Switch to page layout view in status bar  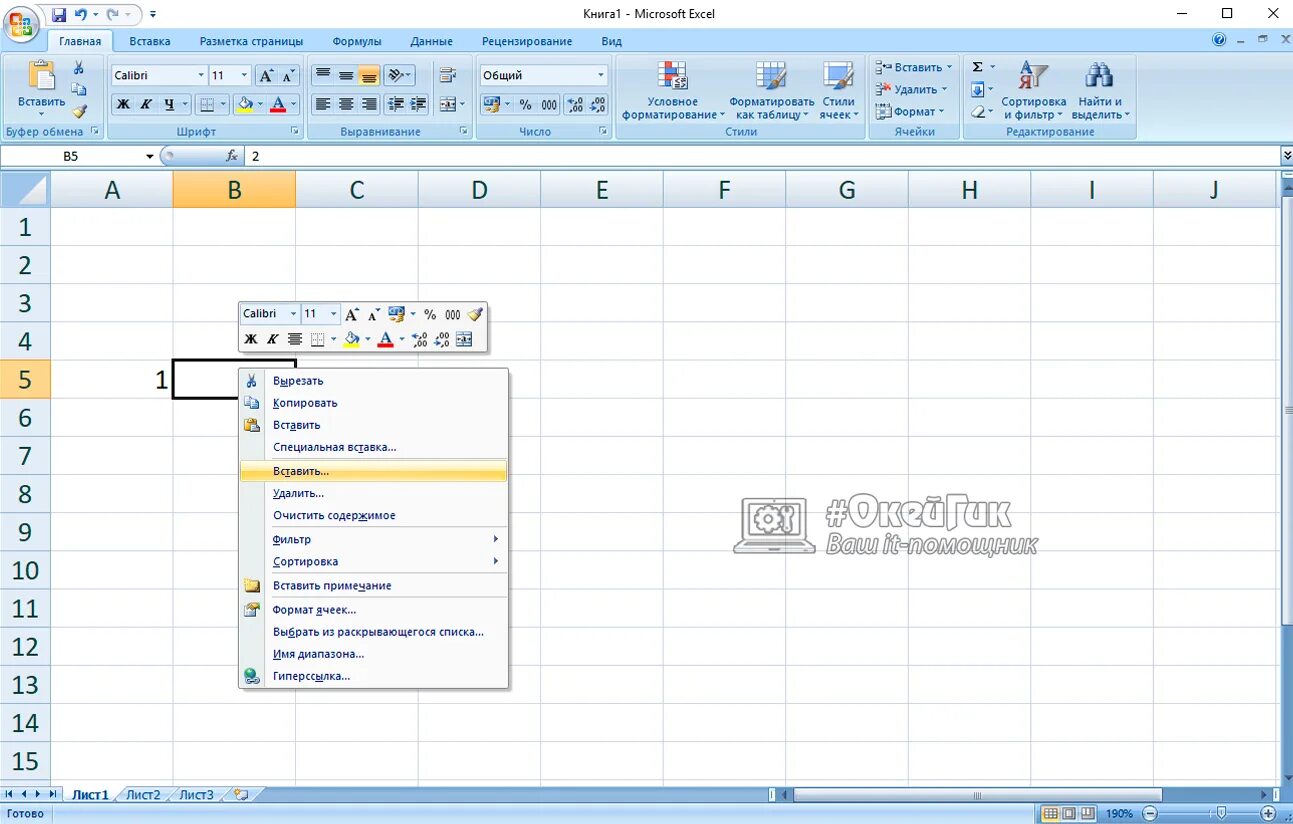[1068, 814]
